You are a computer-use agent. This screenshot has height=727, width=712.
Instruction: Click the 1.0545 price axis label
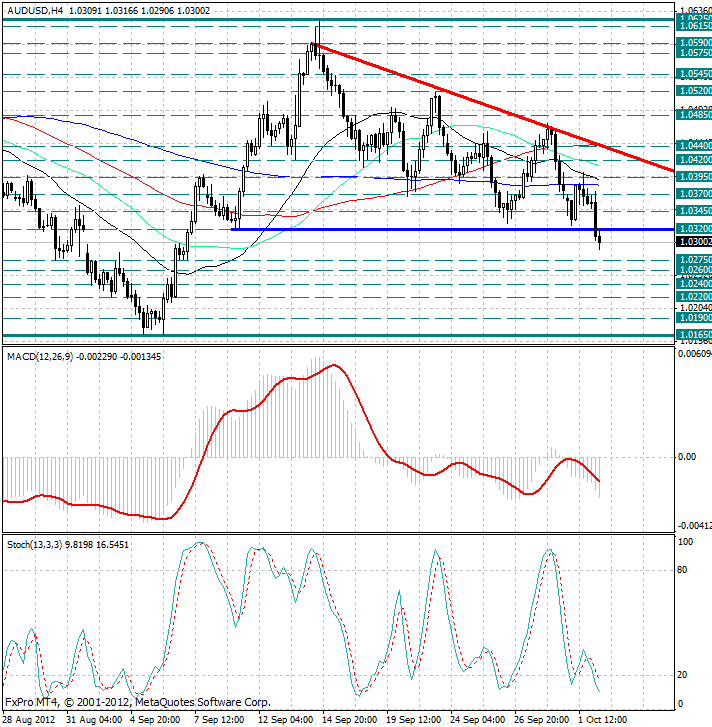coord(694,74)
